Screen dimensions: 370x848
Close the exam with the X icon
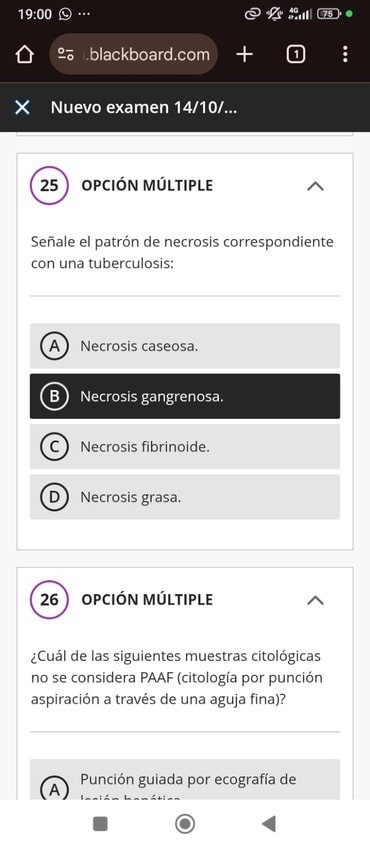click(x=22, y=108)
